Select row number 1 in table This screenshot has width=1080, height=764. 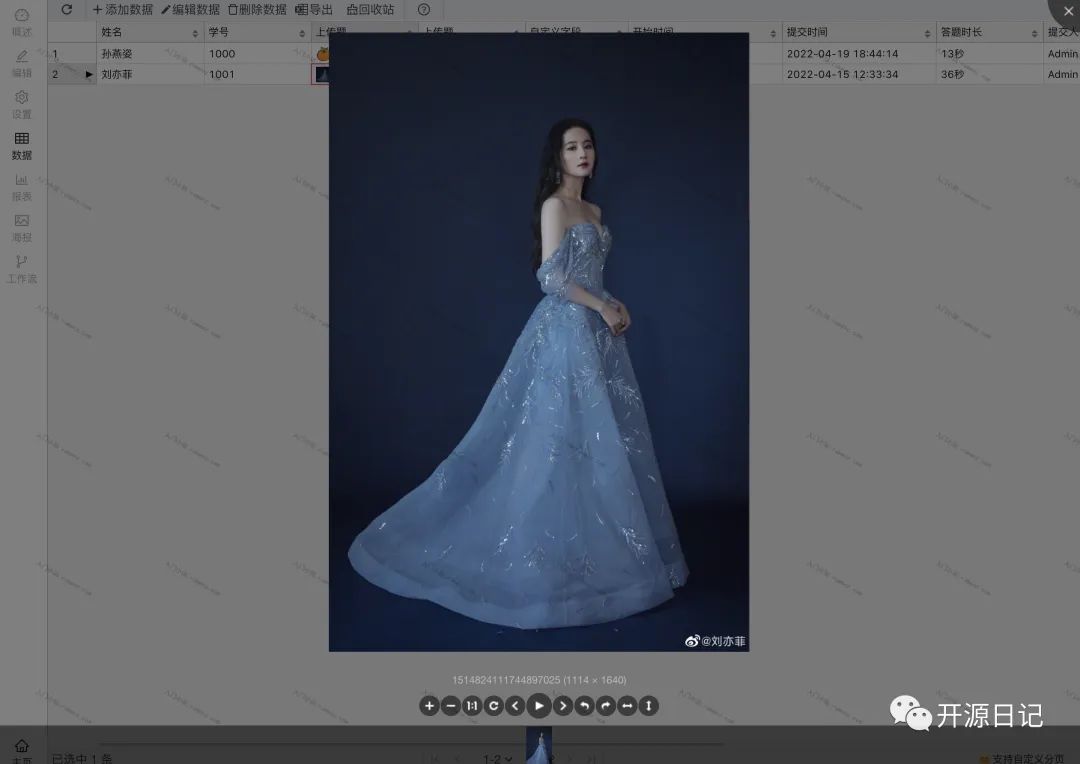pyautogui.click(x=55, y=54)
